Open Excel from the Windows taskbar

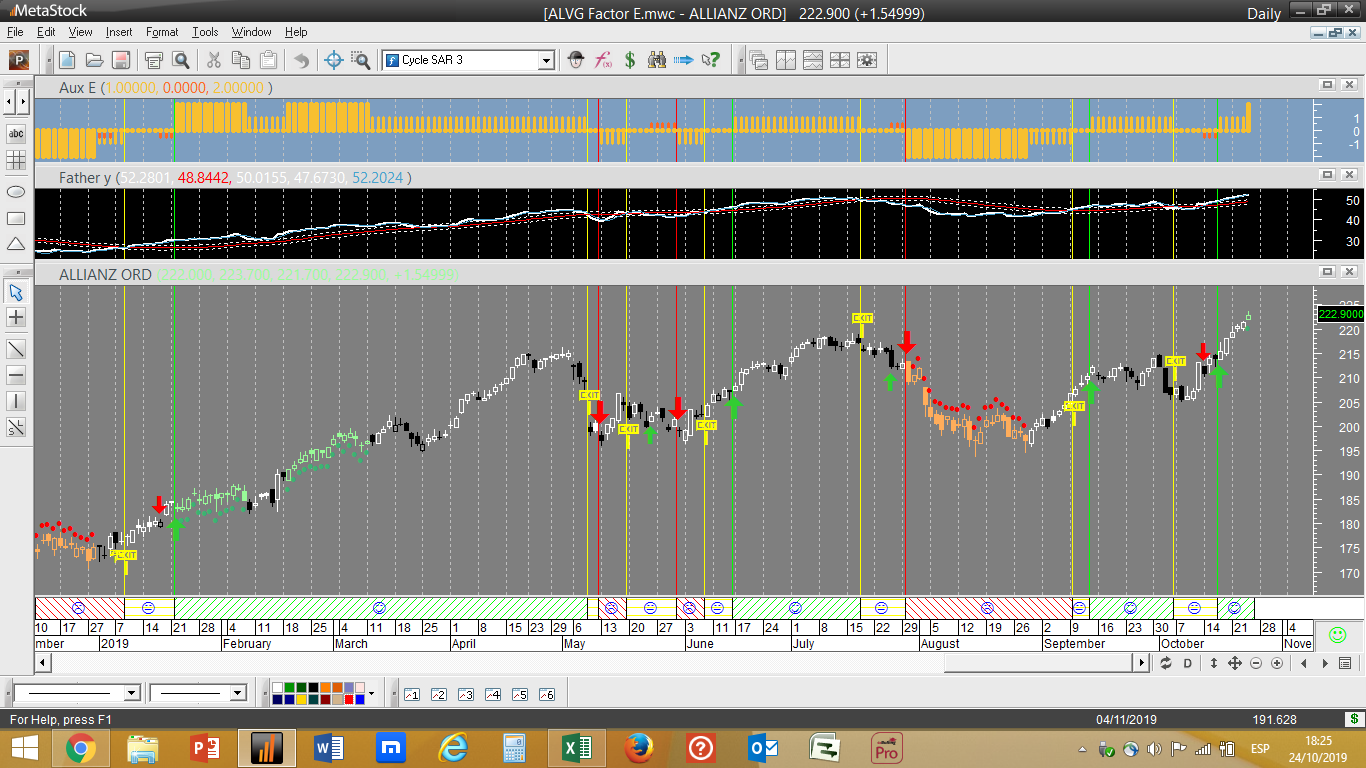(575, 748)
